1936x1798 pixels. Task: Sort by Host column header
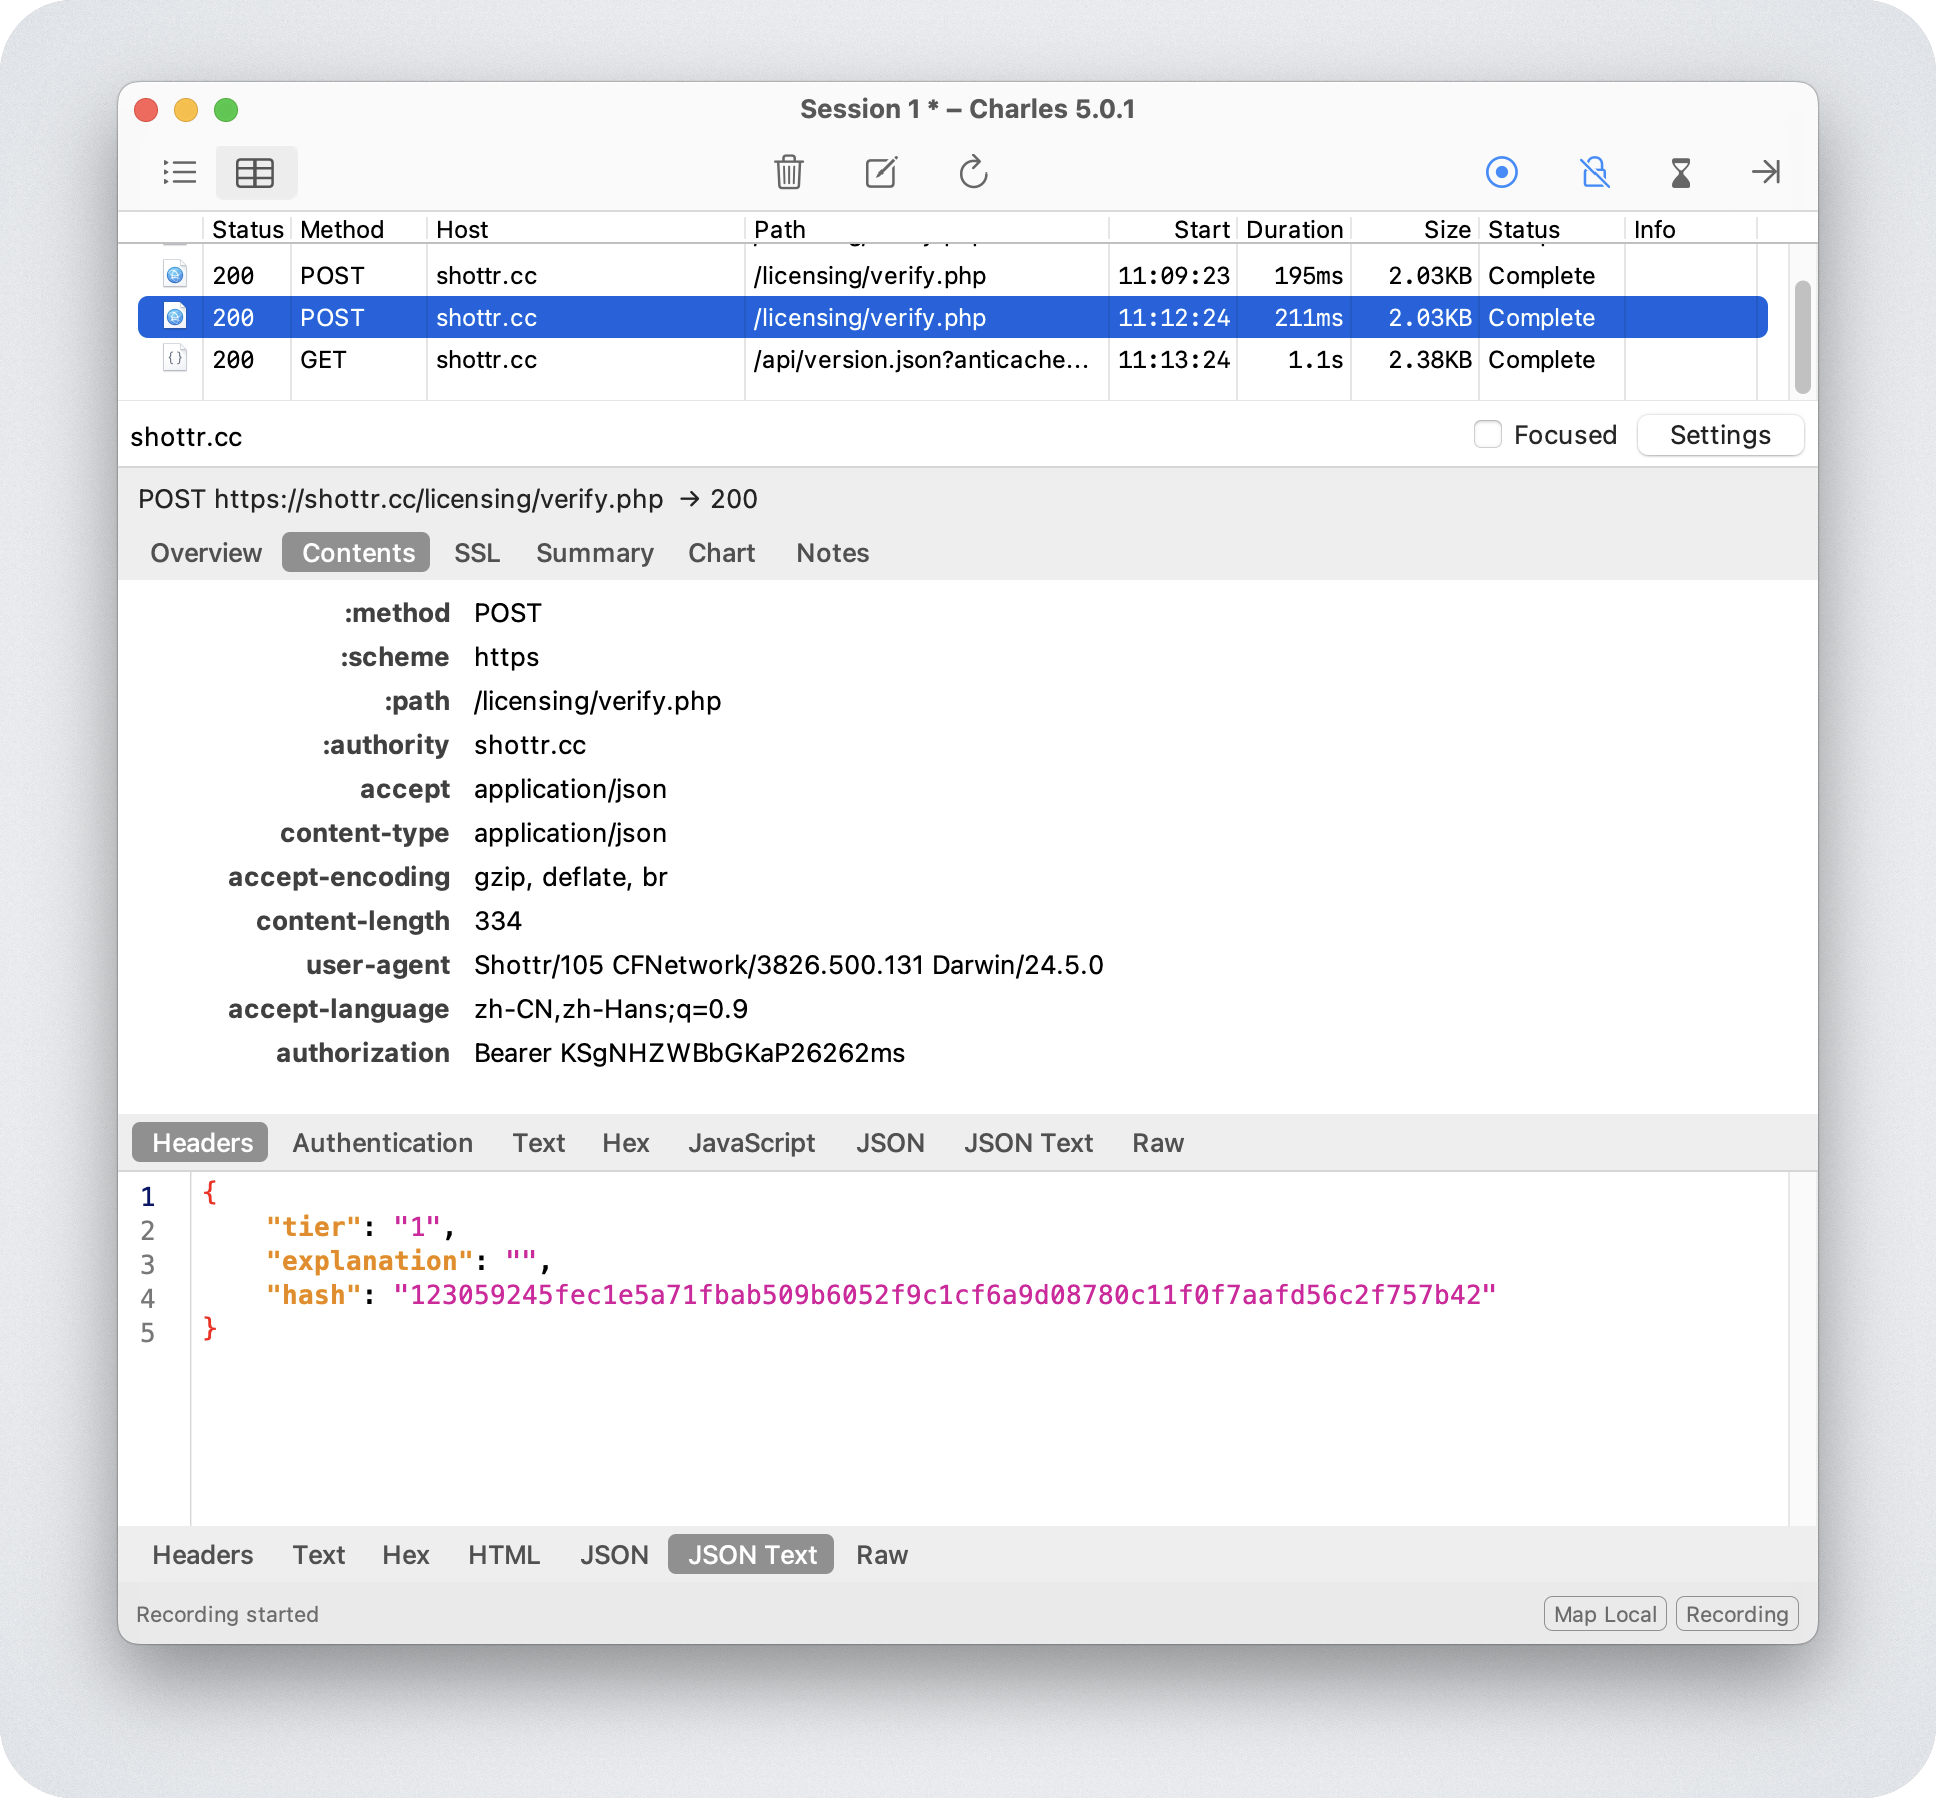click(x=585, y=229)
